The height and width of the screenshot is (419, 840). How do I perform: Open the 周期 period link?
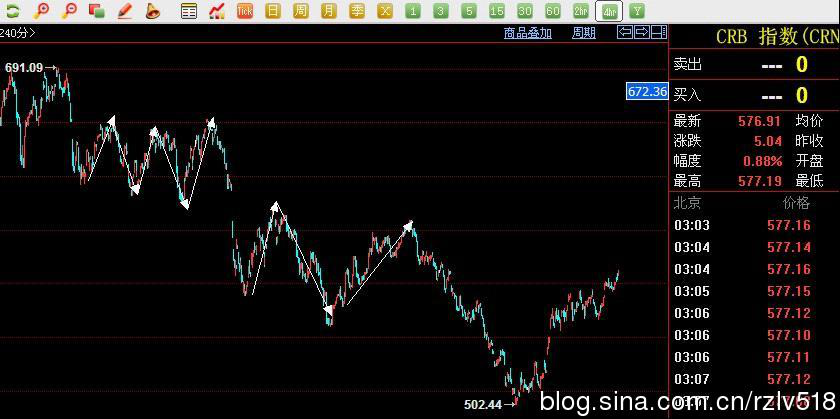point(583,32)
